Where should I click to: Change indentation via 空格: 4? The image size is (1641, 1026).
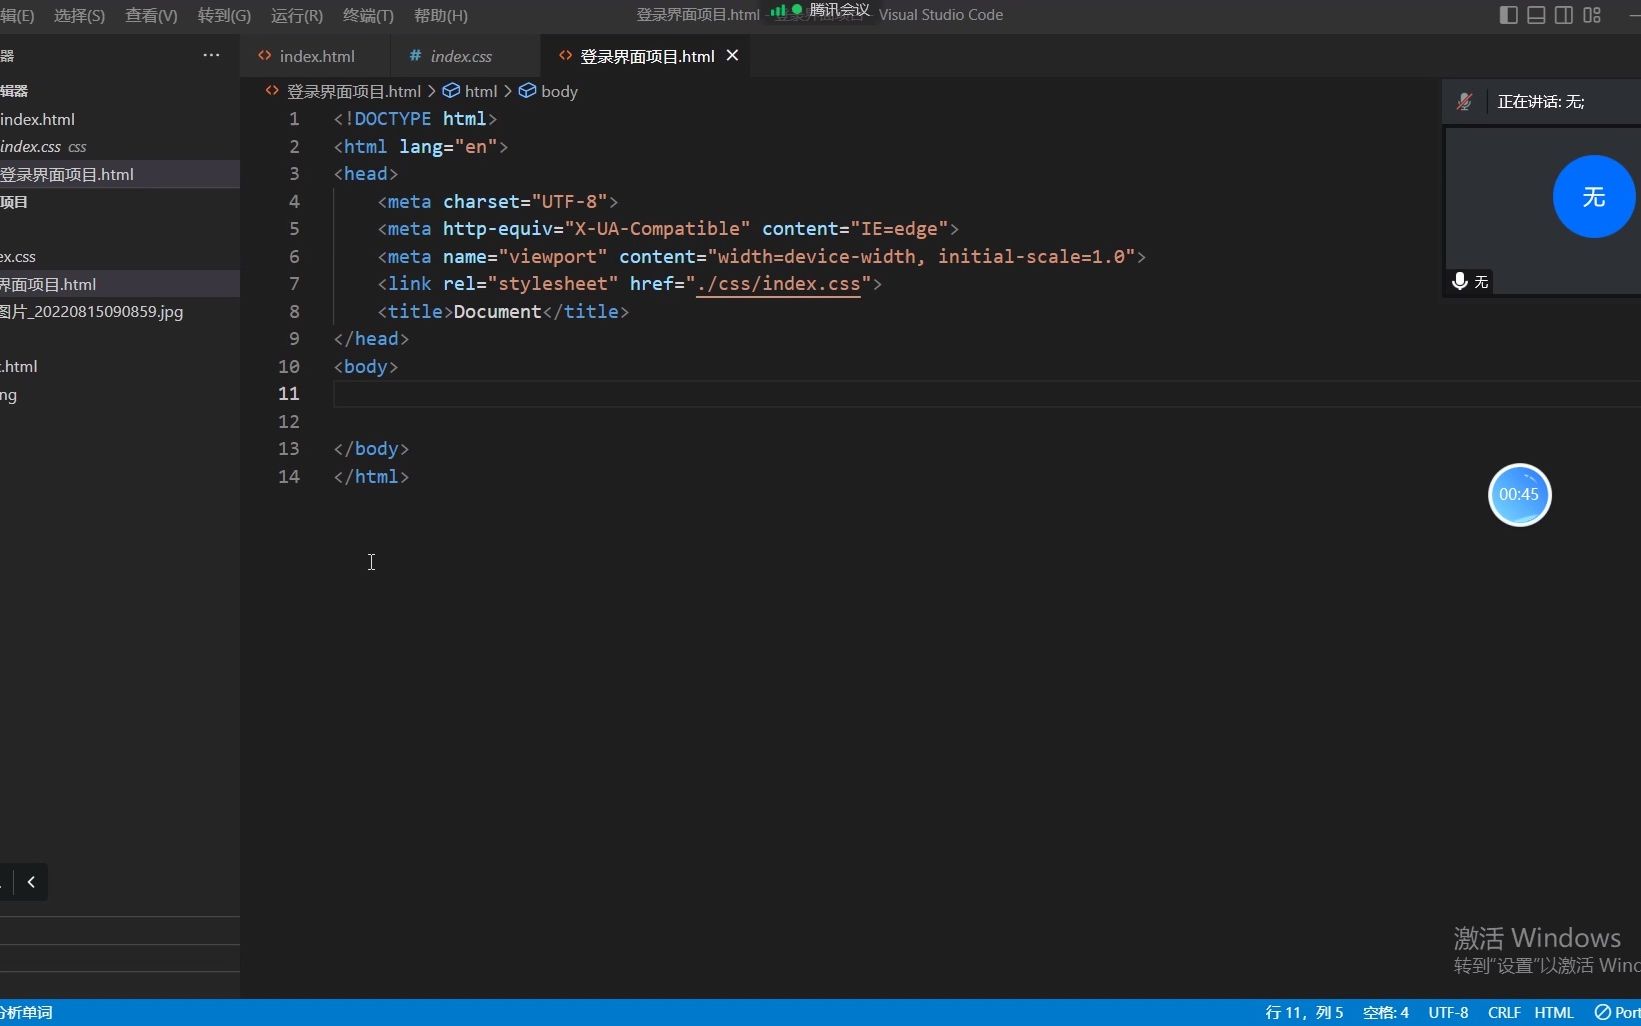click(x=1386, y=1012)
